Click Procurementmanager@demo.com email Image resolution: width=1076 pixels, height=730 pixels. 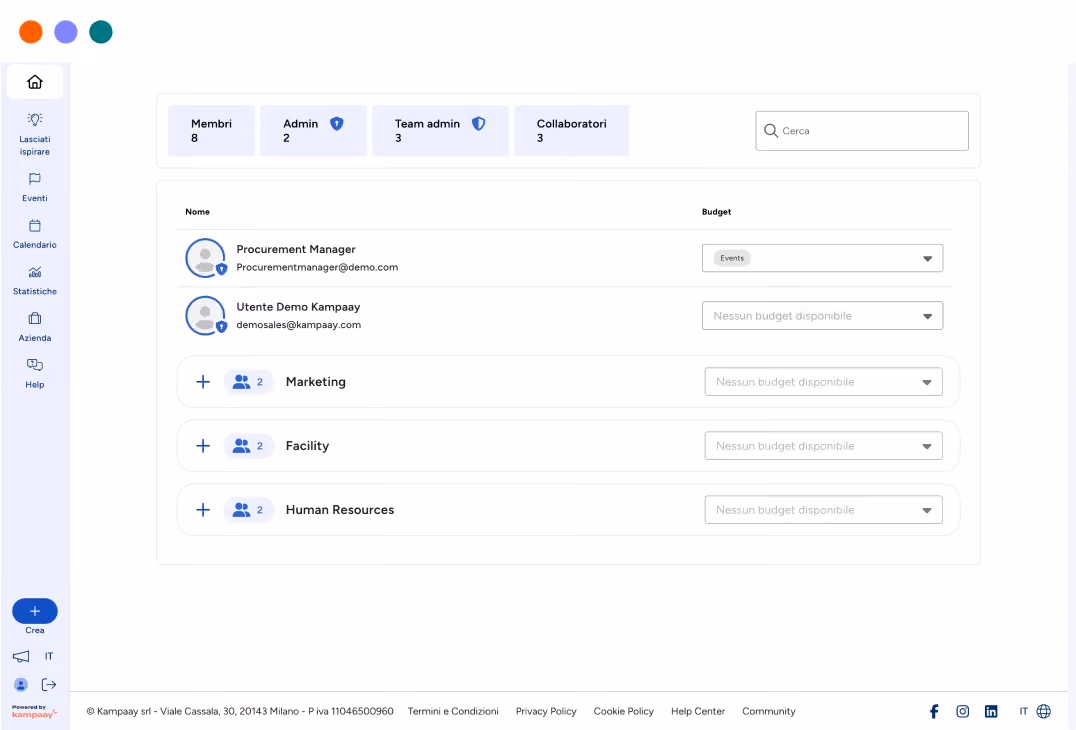coord(317,268)
